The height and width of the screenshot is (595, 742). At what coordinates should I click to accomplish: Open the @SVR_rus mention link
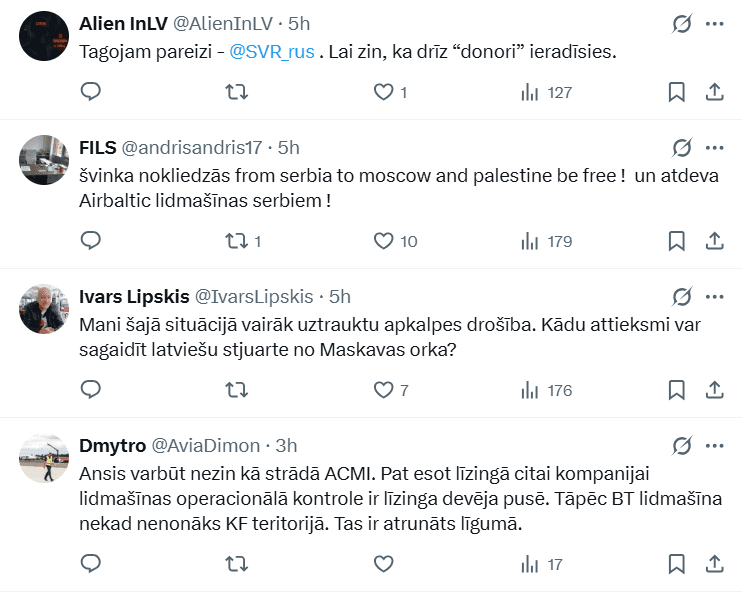[273, 52]
